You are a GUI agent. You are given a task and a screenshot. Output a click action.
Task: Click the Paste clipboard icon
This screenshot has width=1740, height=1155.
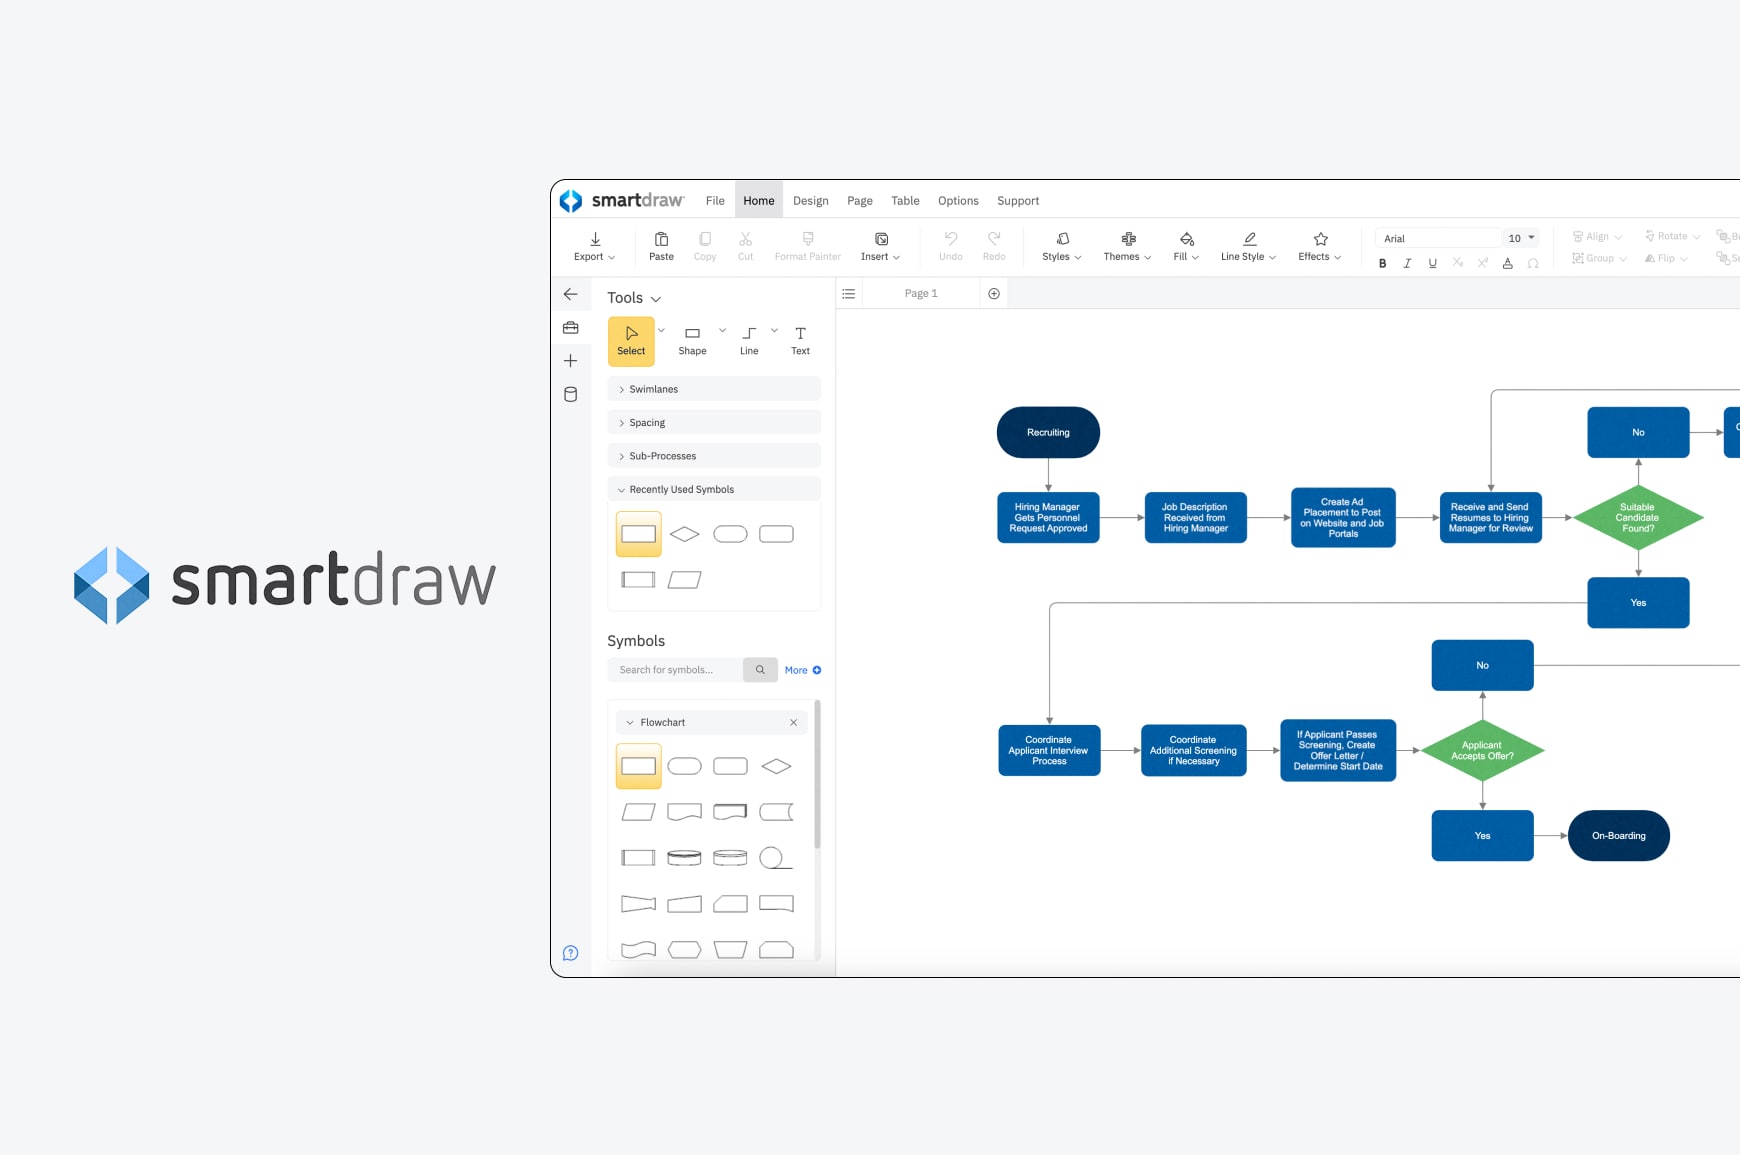point(661,240)
